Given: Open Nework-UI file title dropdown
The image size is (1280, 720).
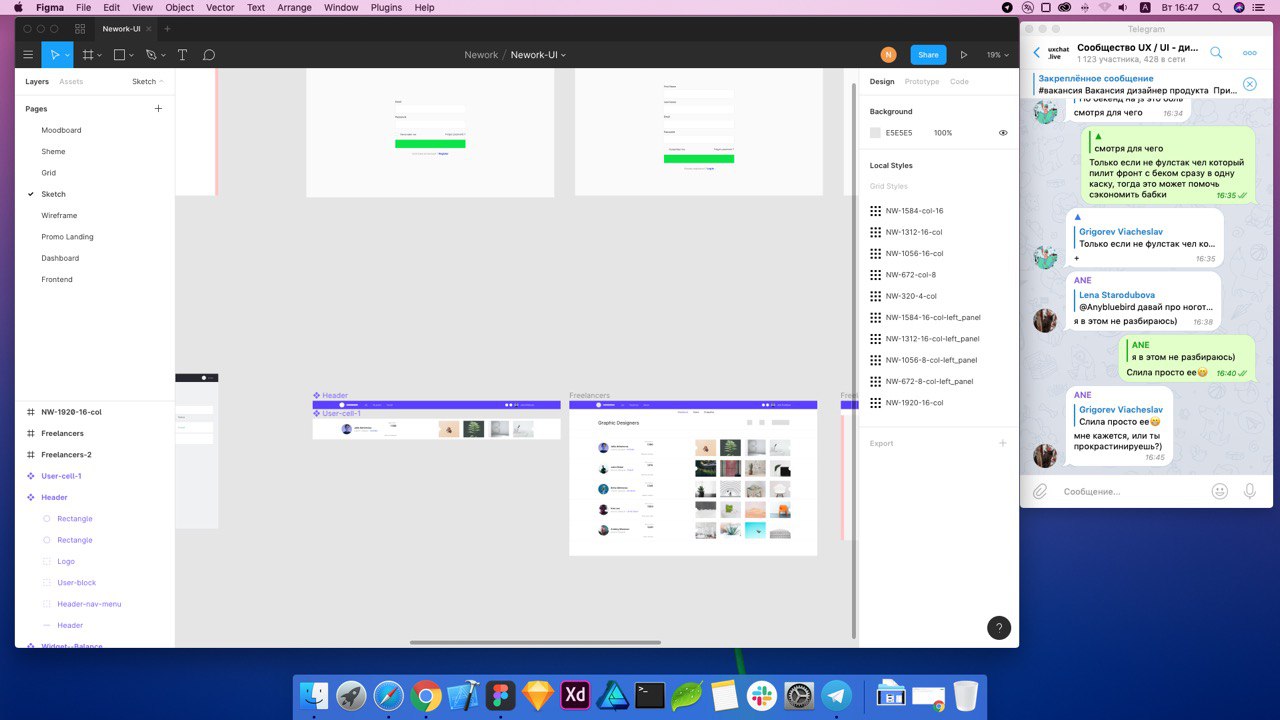Looking at the screenshot, I should 563,55.
